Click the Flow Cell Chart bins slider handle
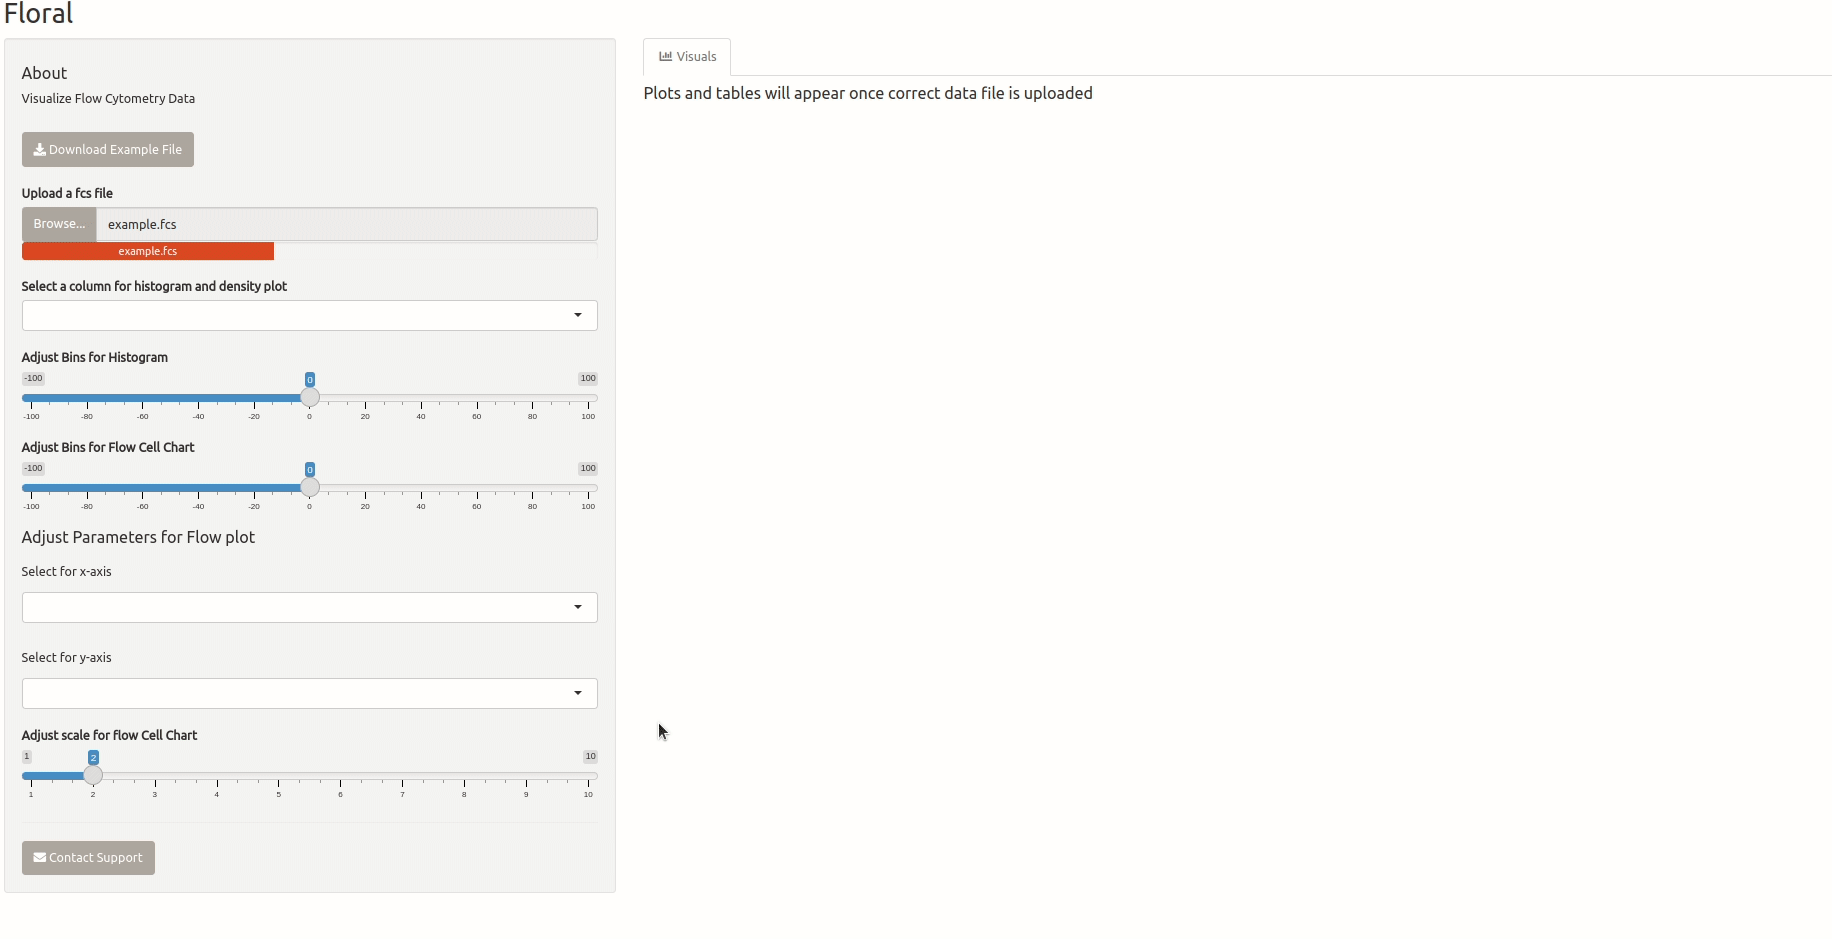The image size is (1832, 939). coord(310,488)
